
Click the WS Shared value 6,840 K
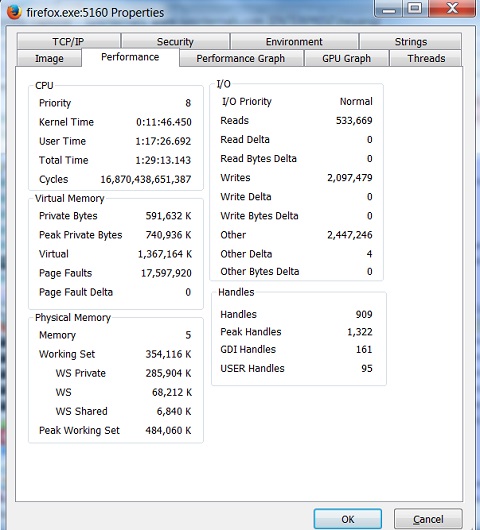(174, 411)
